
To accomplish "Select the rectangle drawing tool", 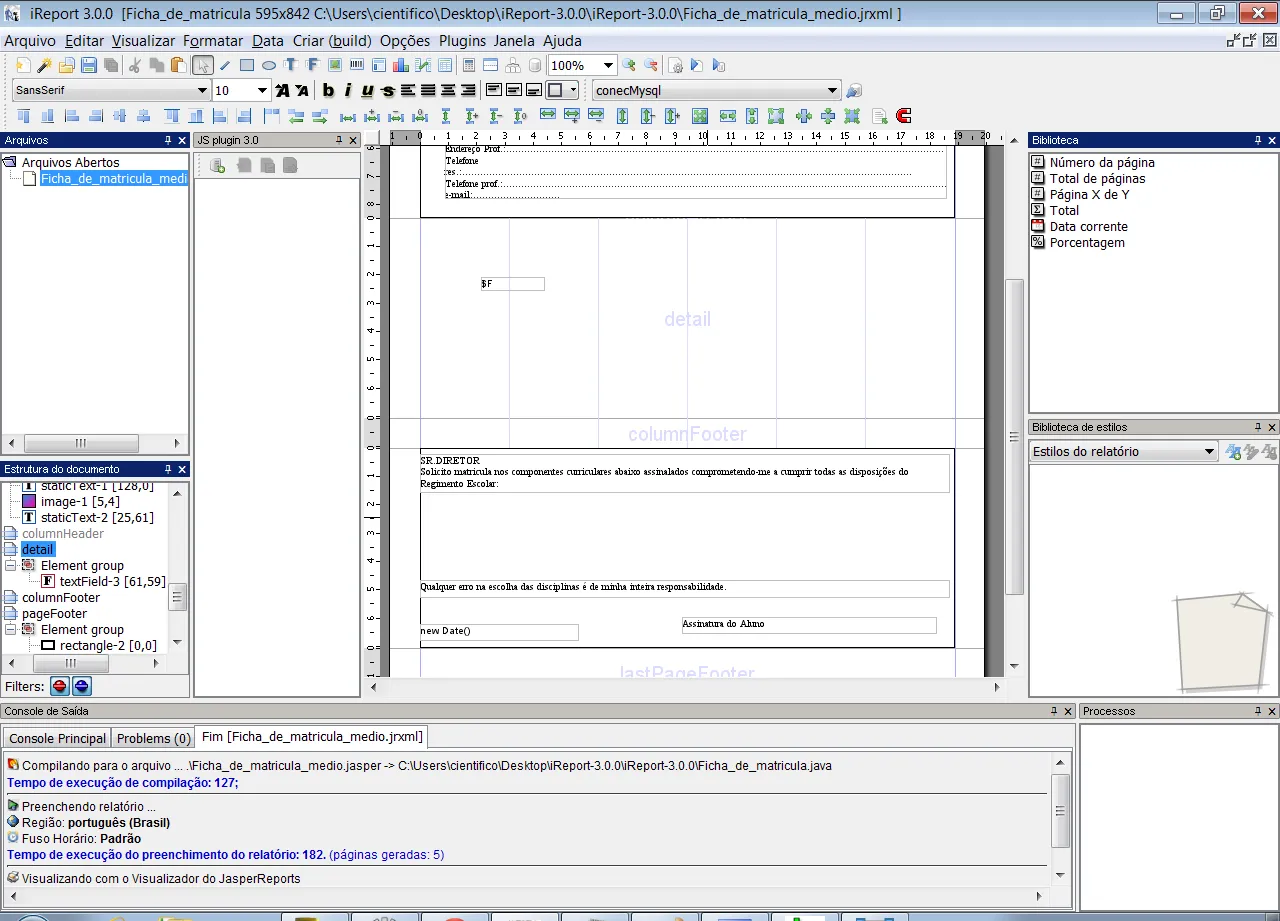I will point(247,66).
